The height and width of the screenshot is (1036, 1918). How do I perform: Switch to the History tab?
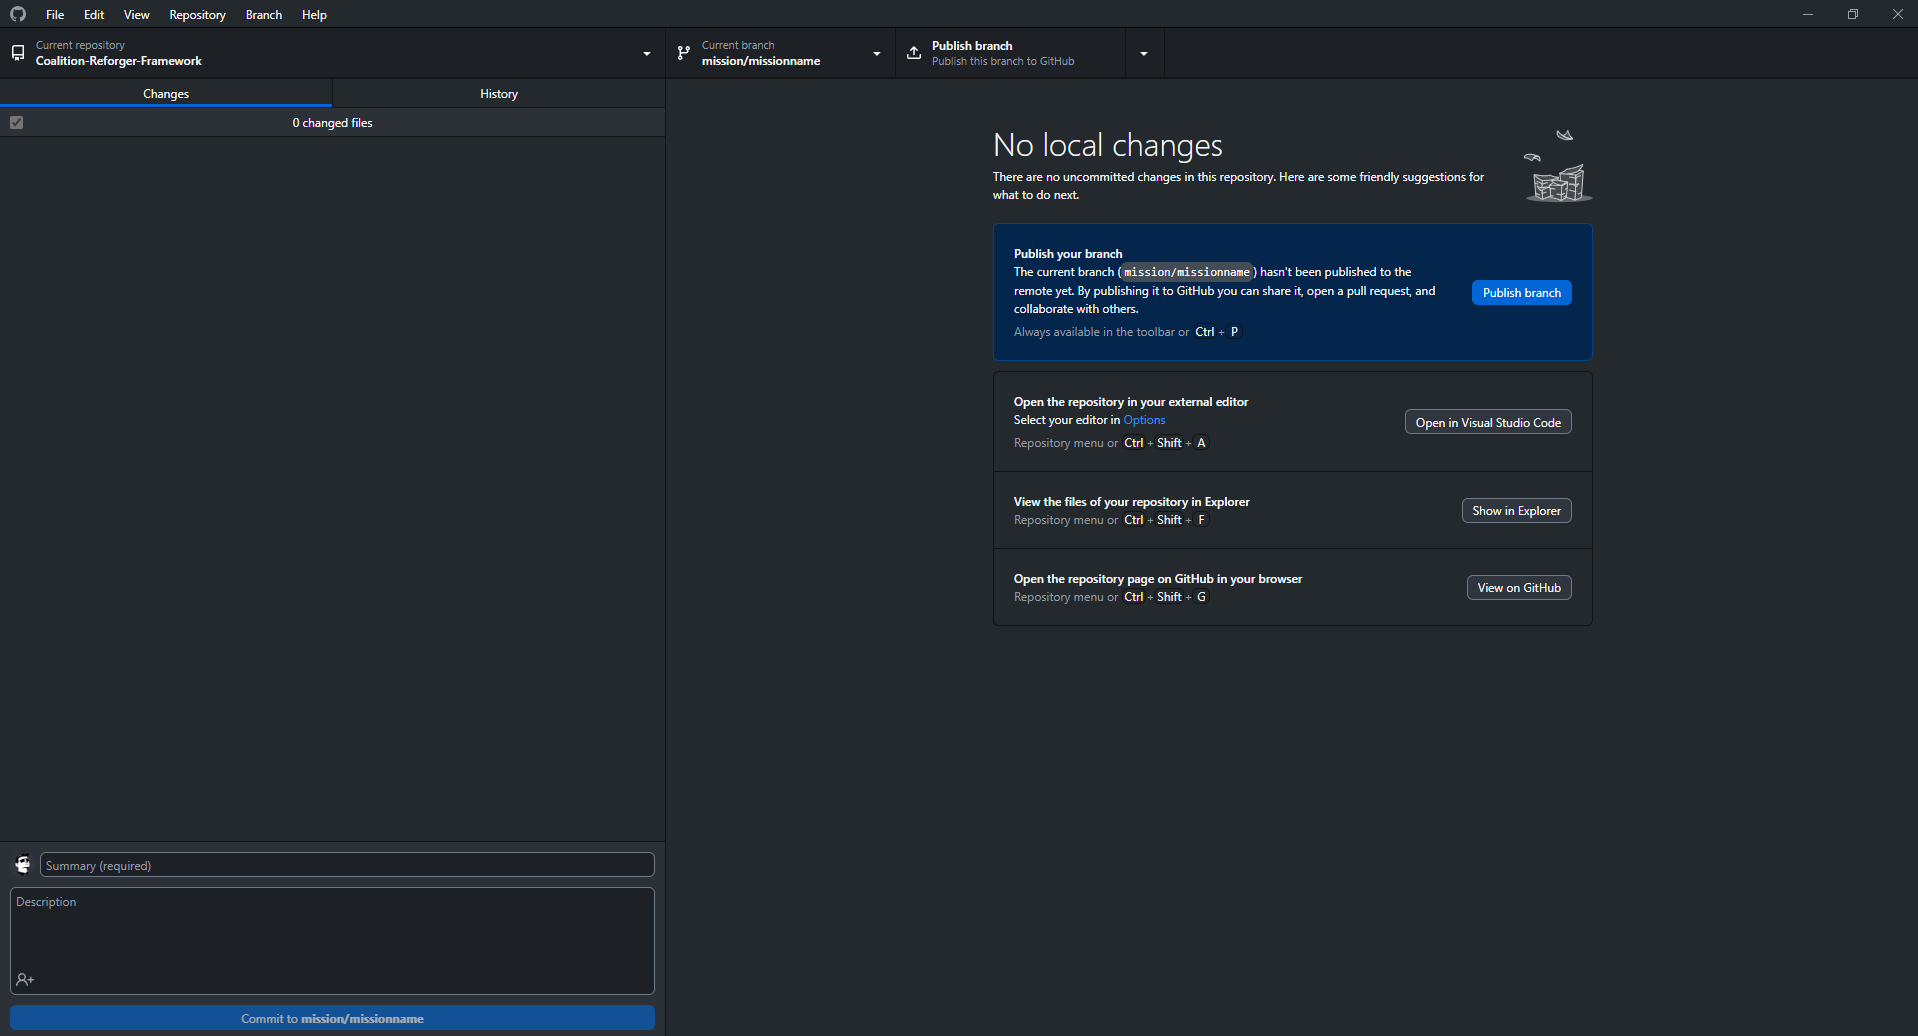[x=498, y=94]
